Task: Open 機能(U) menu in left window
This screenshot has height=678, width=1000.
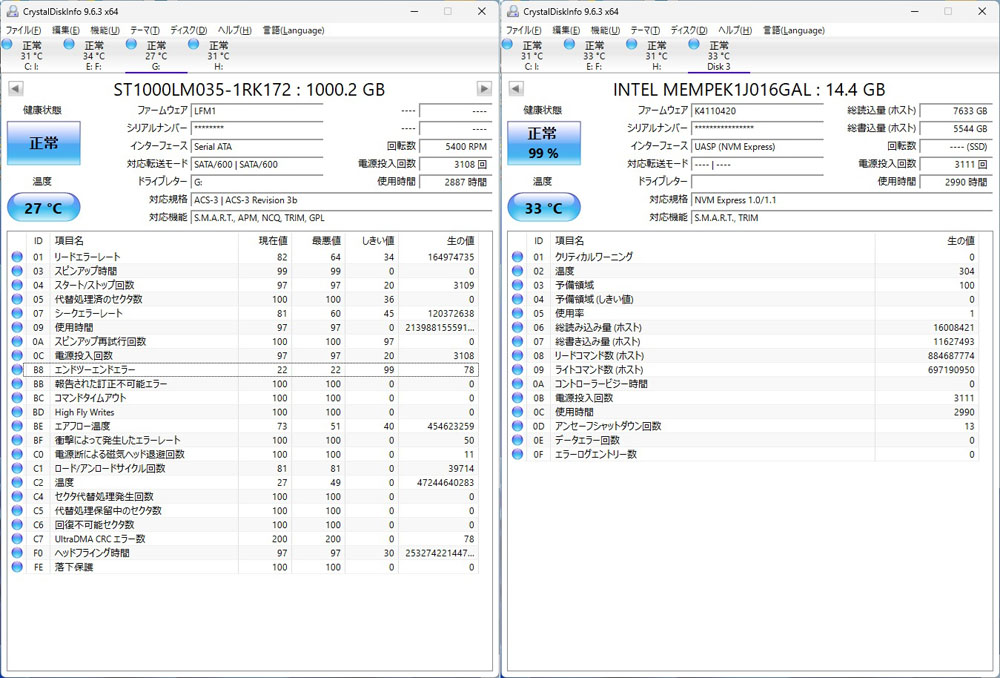Action: click(105, 30)
